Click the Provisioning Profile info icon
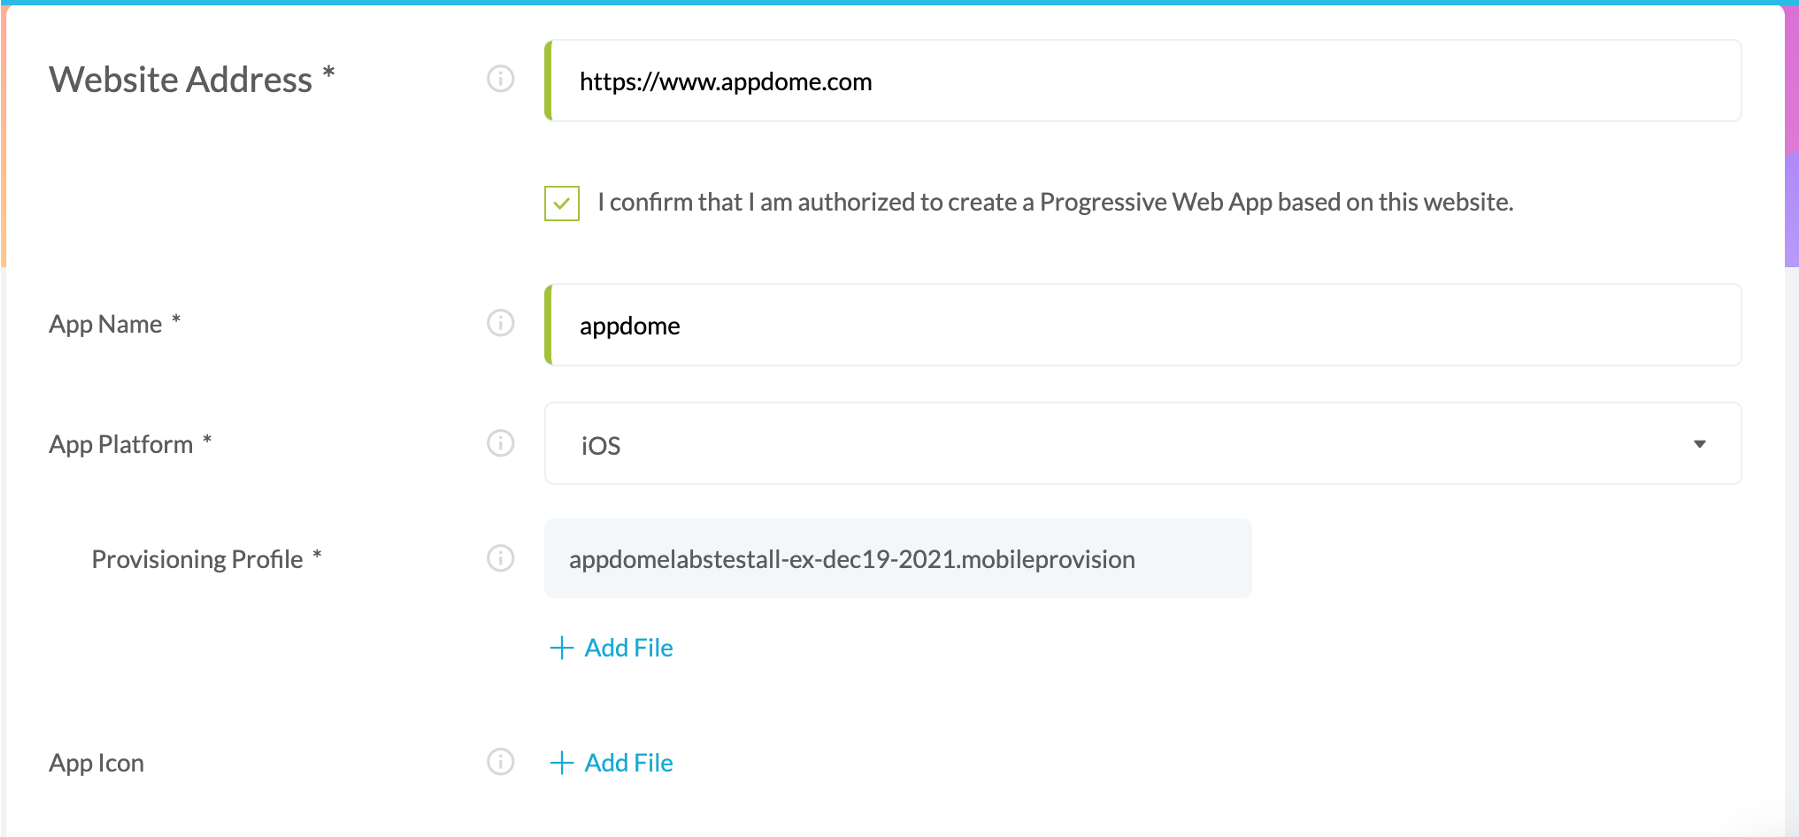The image size is (1799, 837). (x=500, y=558)
